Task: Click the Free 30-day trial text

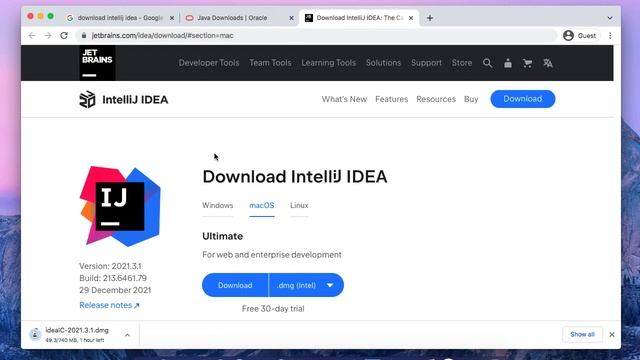Action: 273,309
